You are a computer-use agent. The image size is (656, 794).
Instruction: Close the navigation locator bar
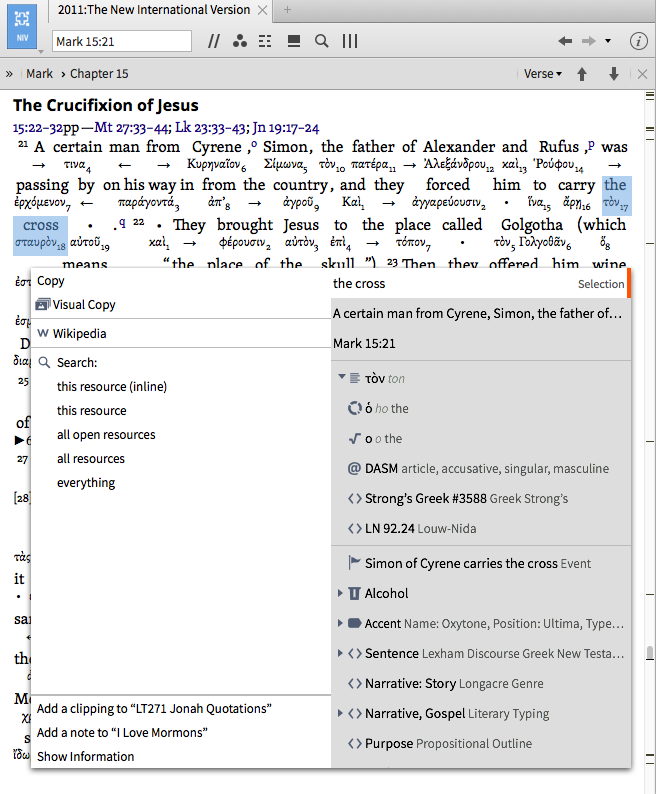pos(642,74)
